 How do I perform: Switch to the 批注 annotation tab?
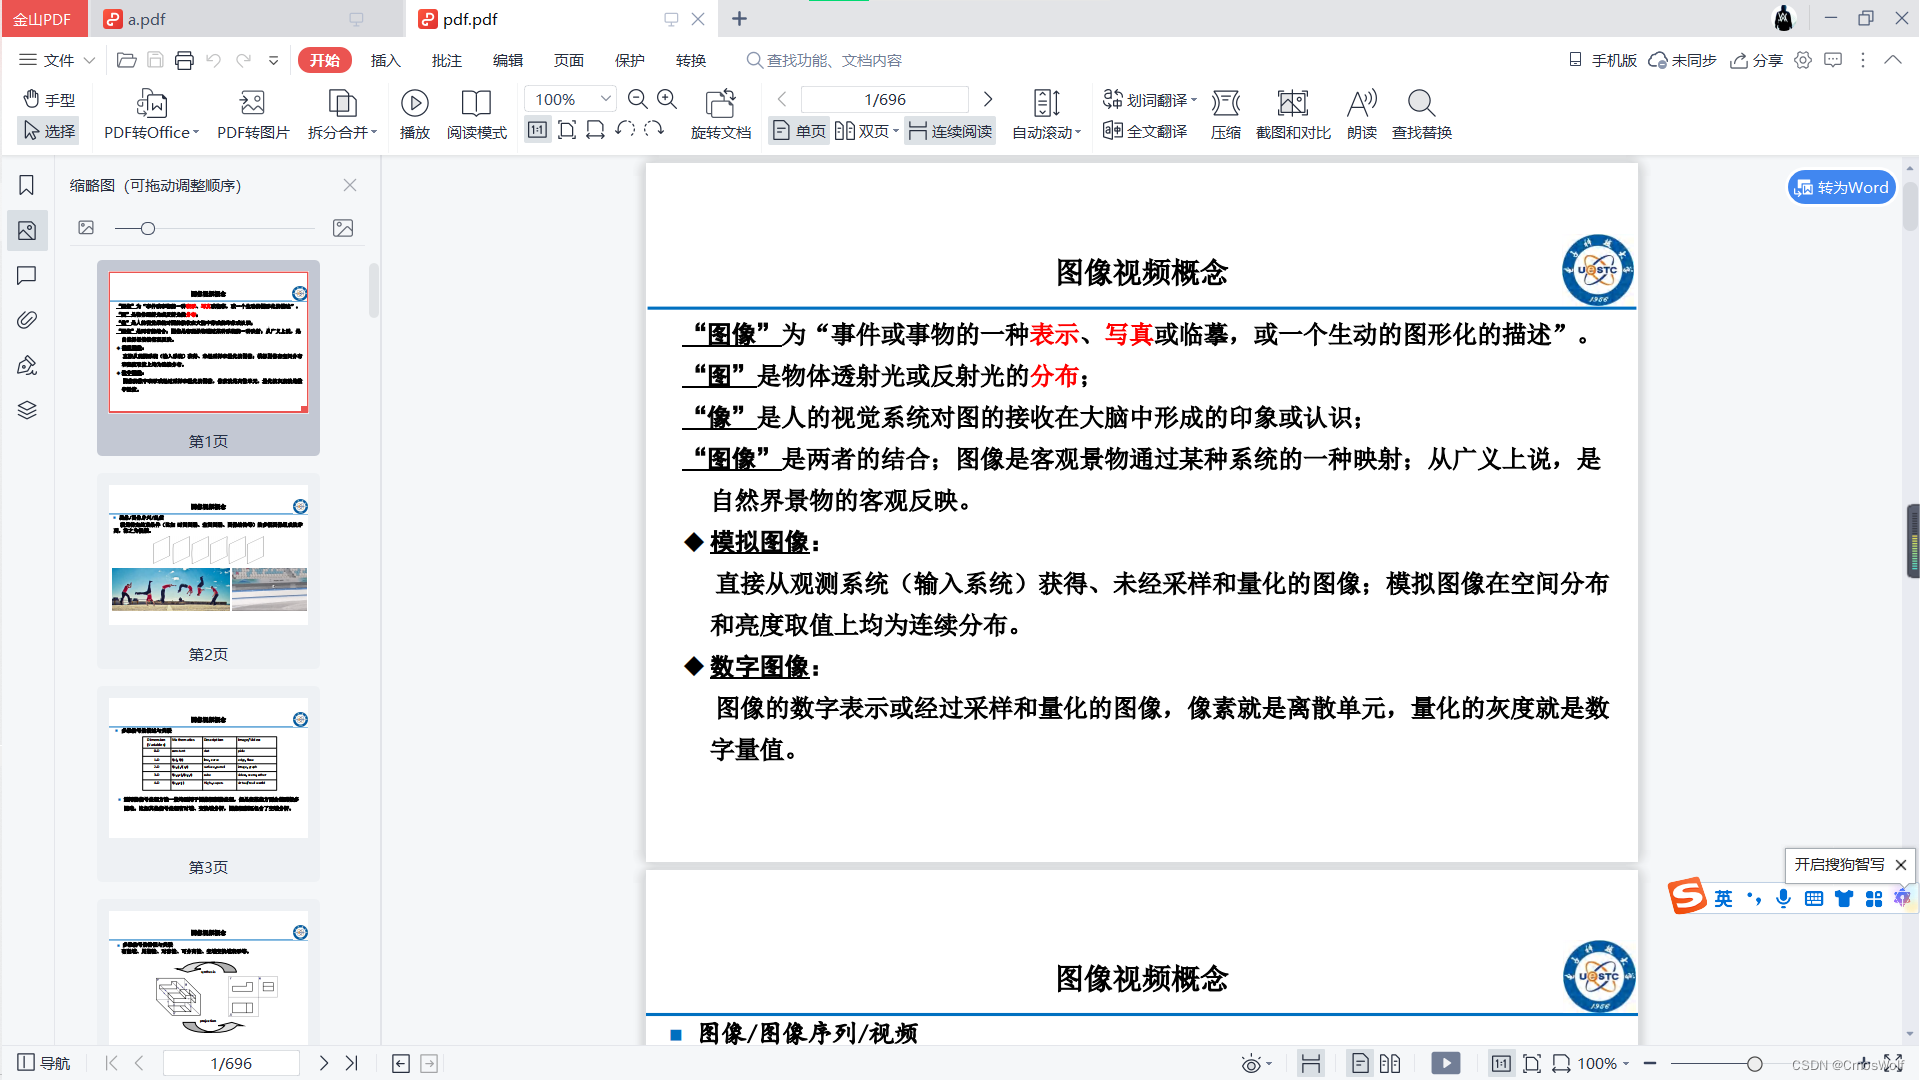446,60
